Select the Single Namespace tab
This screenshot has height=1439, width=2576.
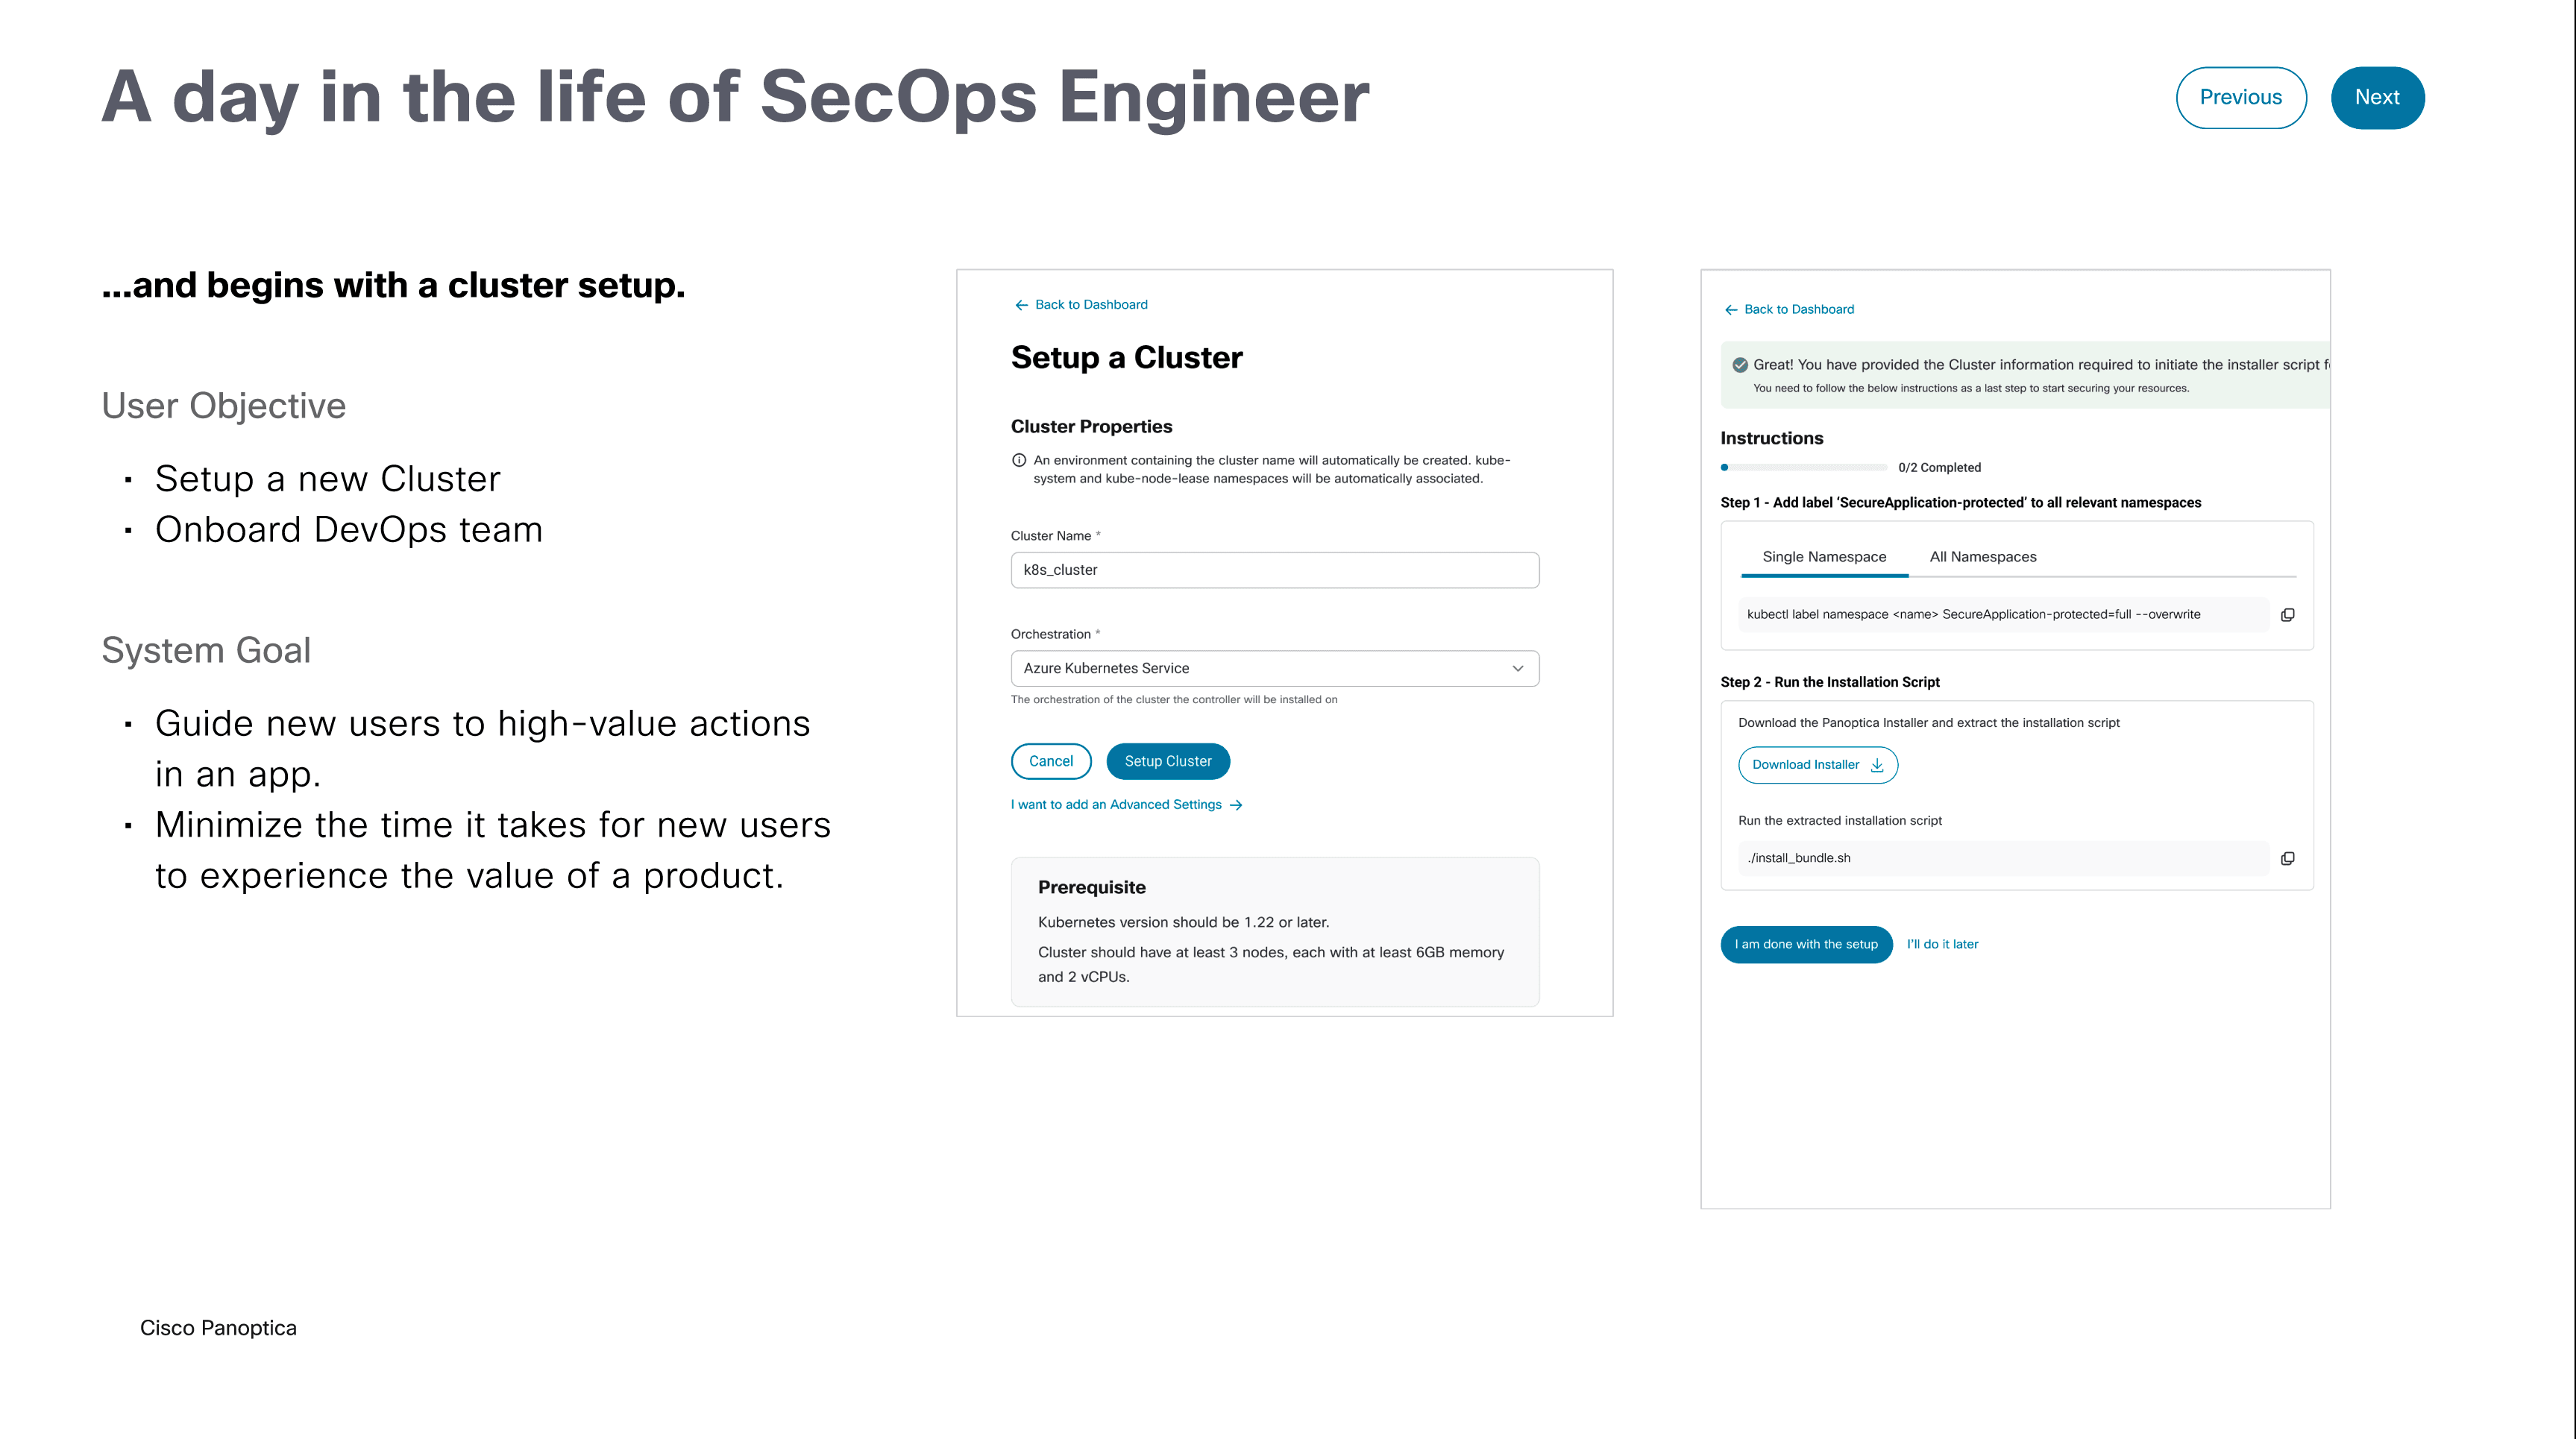(1824, 556)
